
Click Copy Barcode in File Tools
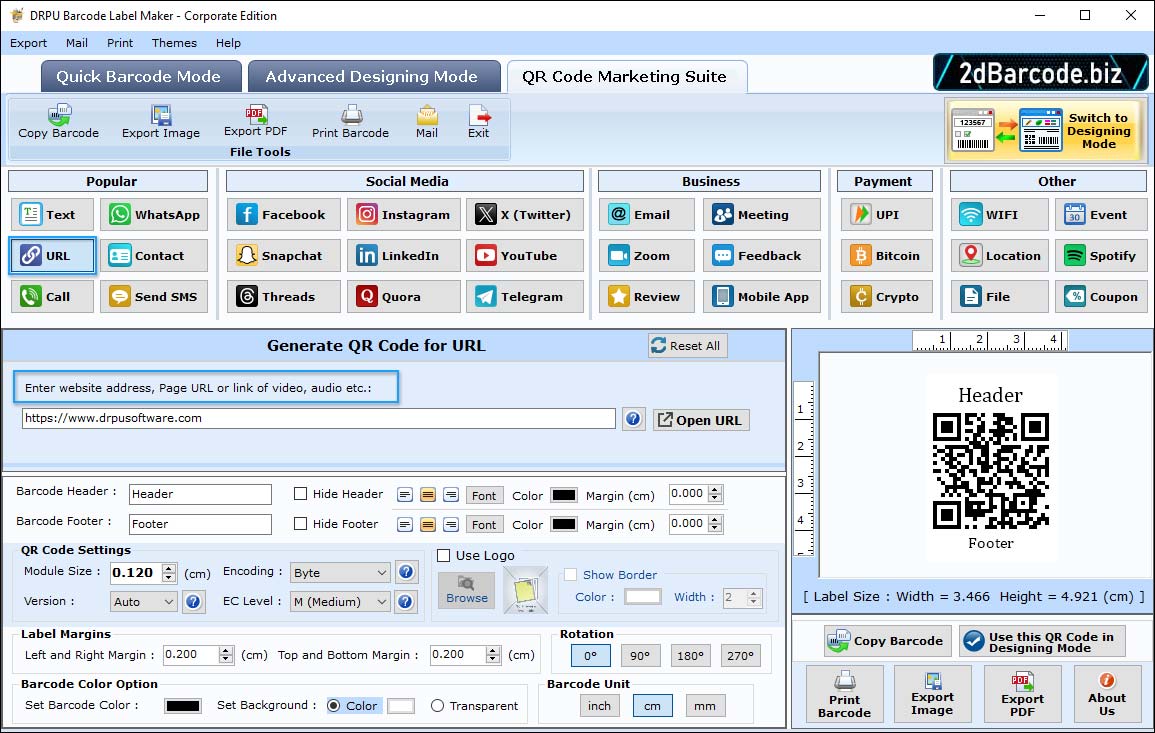click(x=59, y=122)
